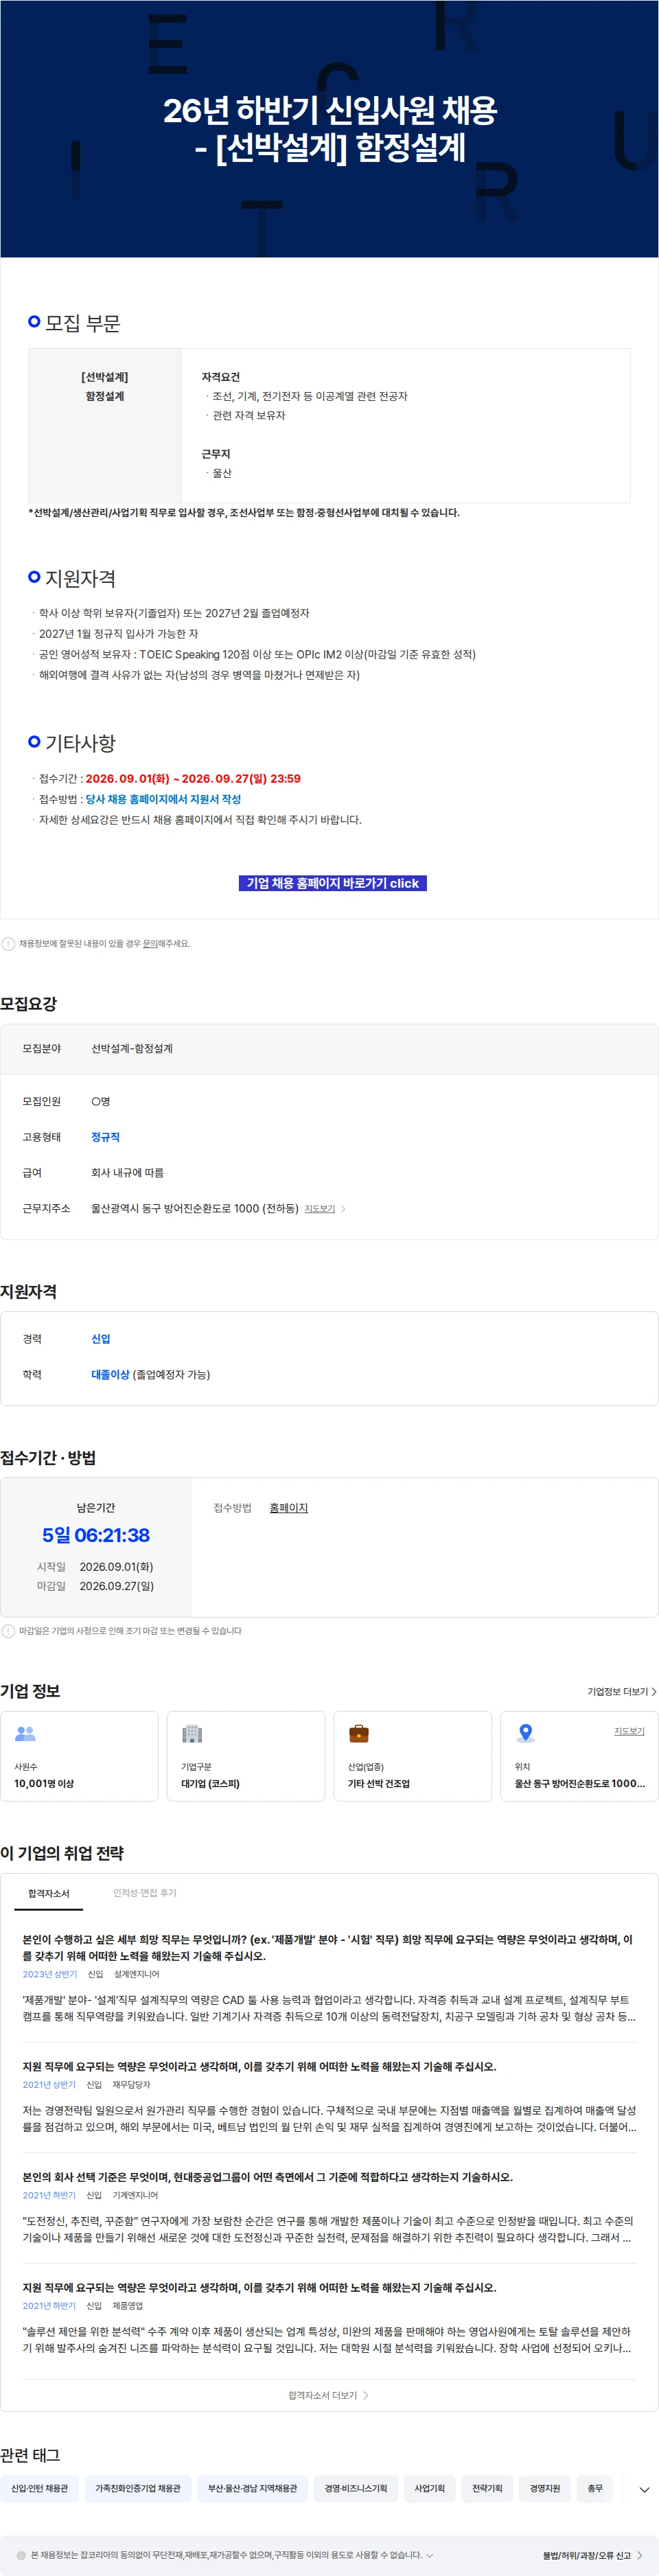Click the 정규직 employment type link
The width and height of the screenshot is (659, 2576).
pyautogui.click(x=105, y=1137)
